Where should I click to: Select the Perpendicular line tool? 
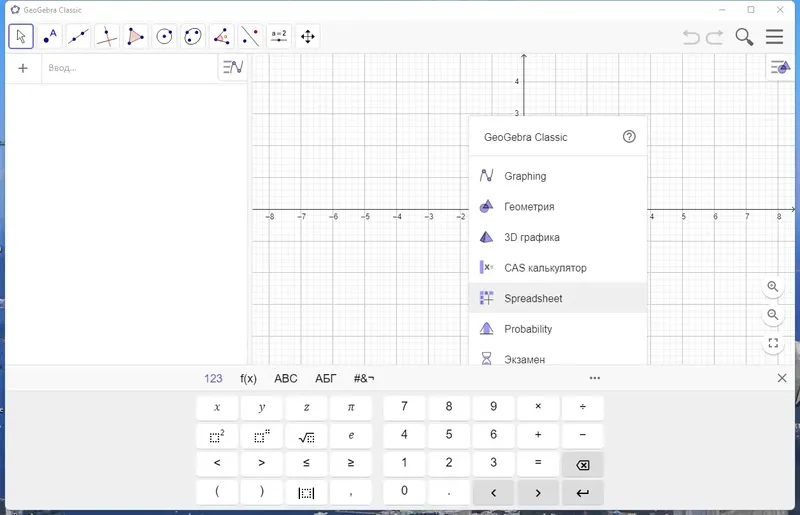(107, 36)
